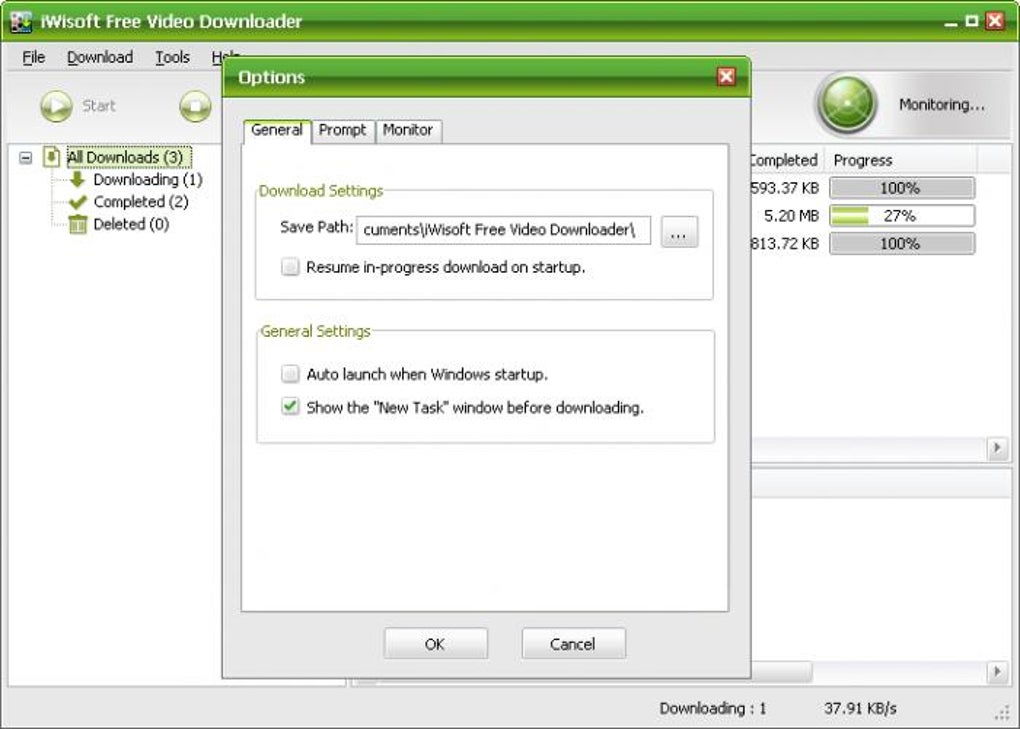Enable Auto launch when Windows startup

pos(290,374)
